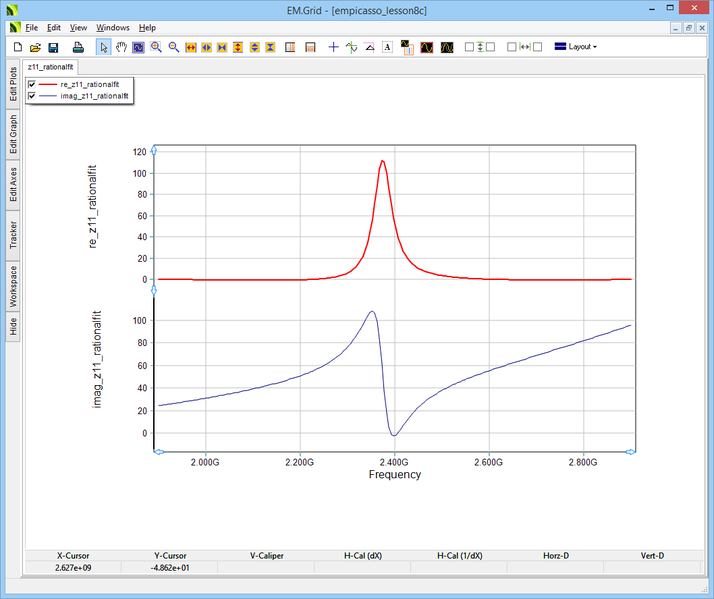Click the Edit Axes side button
The height and width of the screenshot is (599, 714).
pyautogui.click(x=13, y=185)
